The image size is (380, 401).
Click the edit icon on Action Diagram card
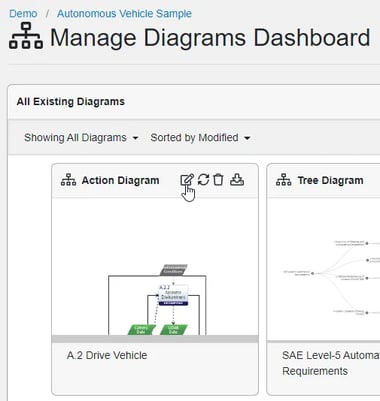coord(187,180)
